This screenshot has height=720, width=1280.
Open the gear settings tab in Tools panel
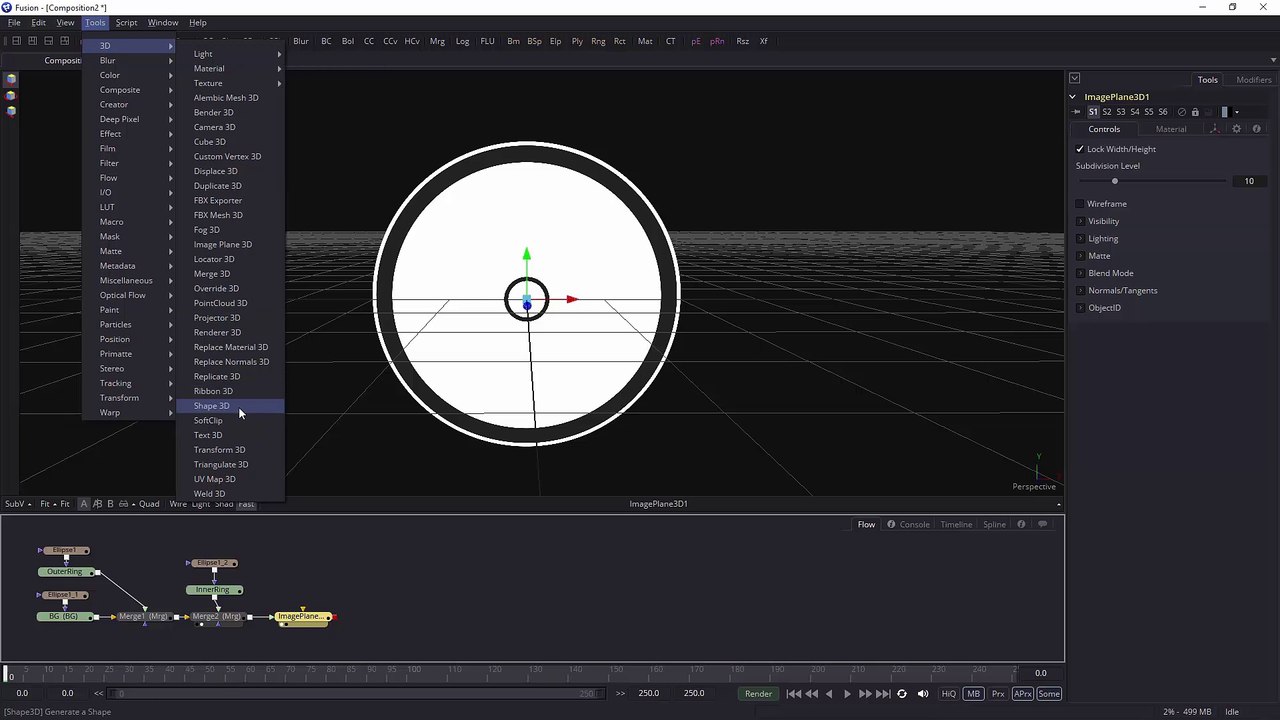pyautogui.click(x=1236, y=129)
